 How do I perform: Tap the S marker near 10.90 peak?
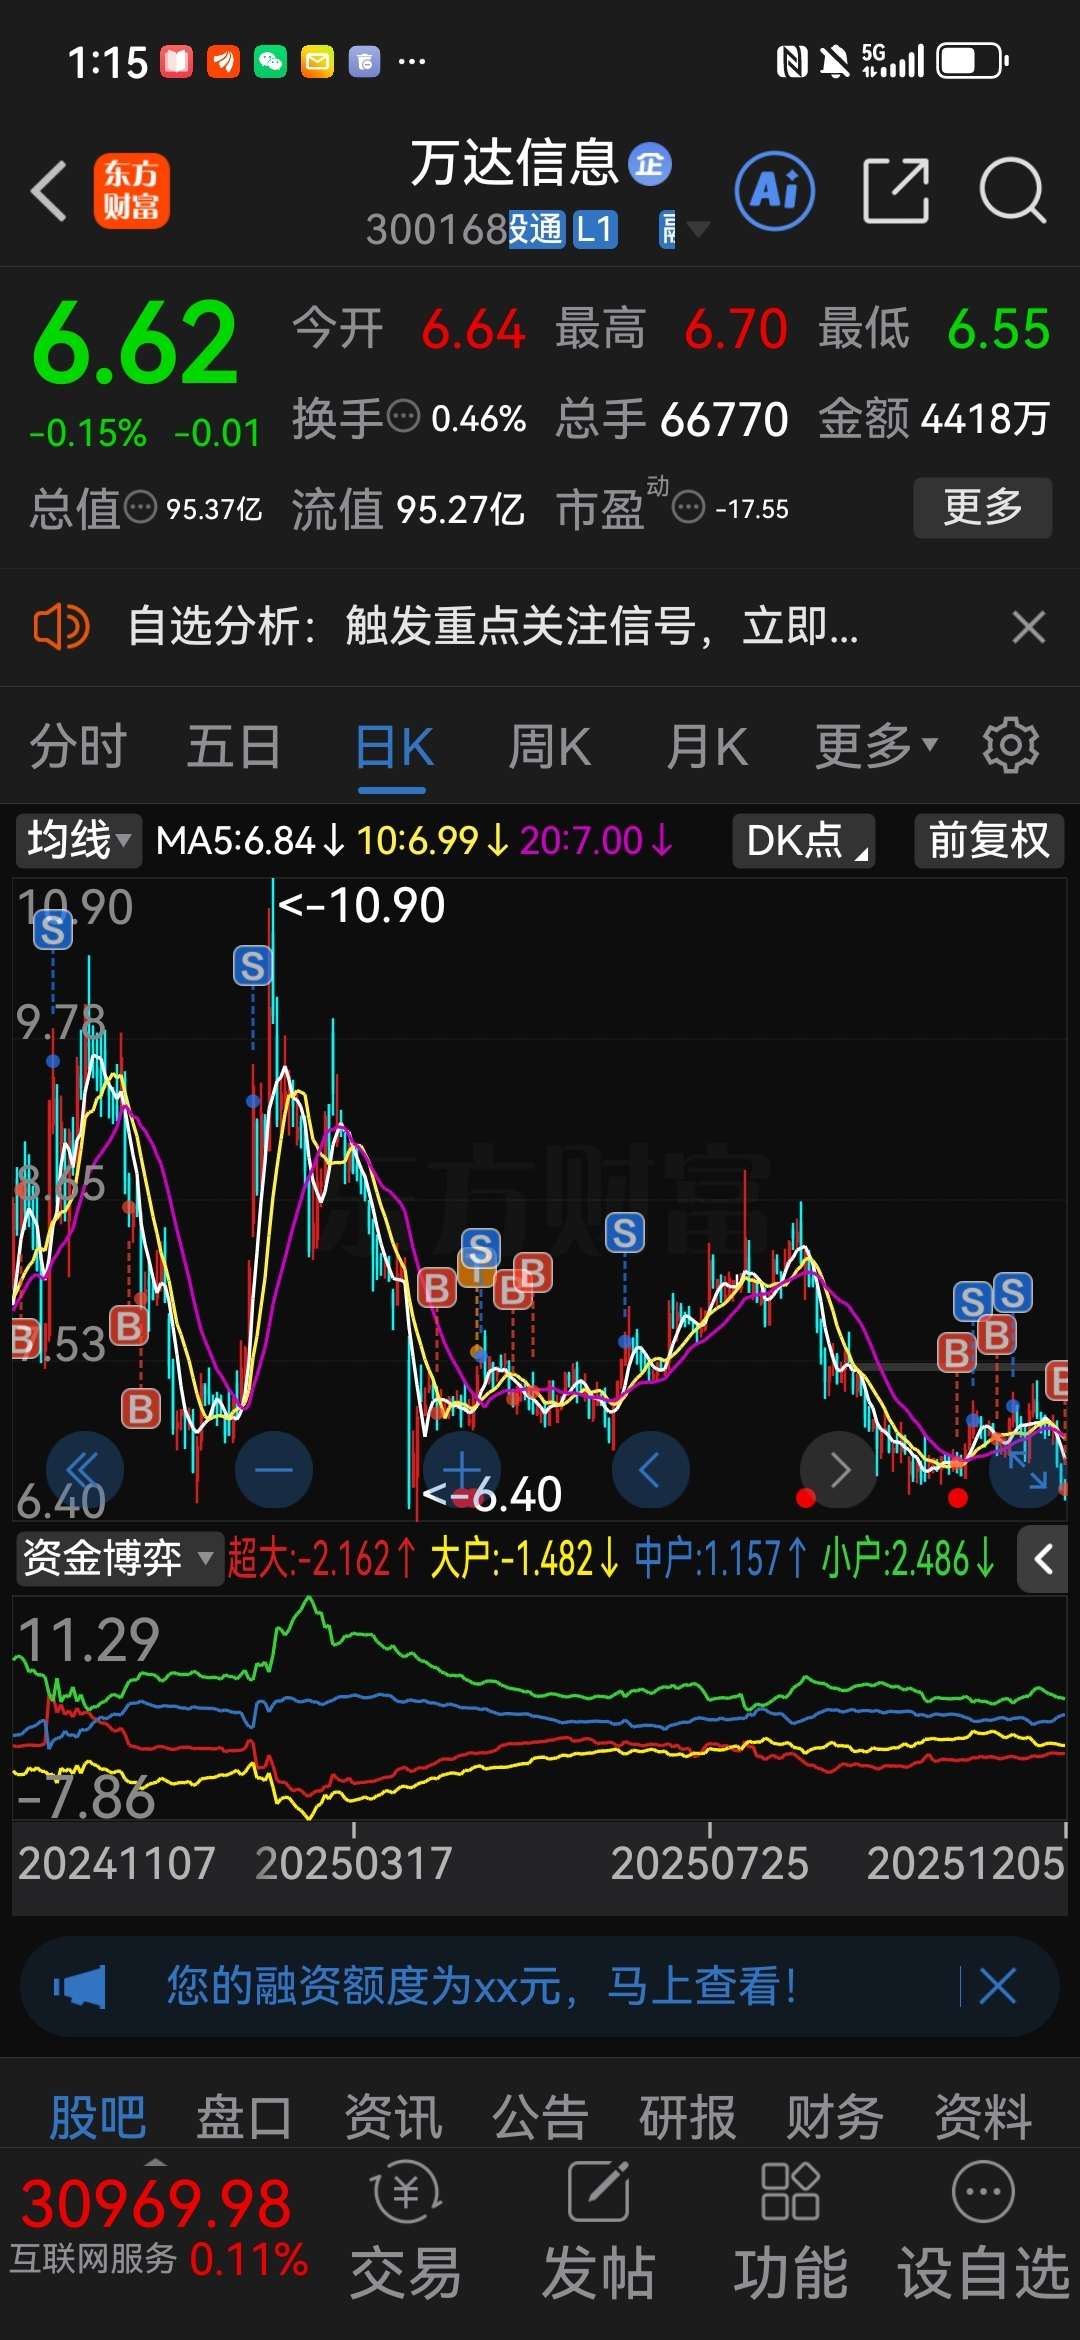coord(253,966)
